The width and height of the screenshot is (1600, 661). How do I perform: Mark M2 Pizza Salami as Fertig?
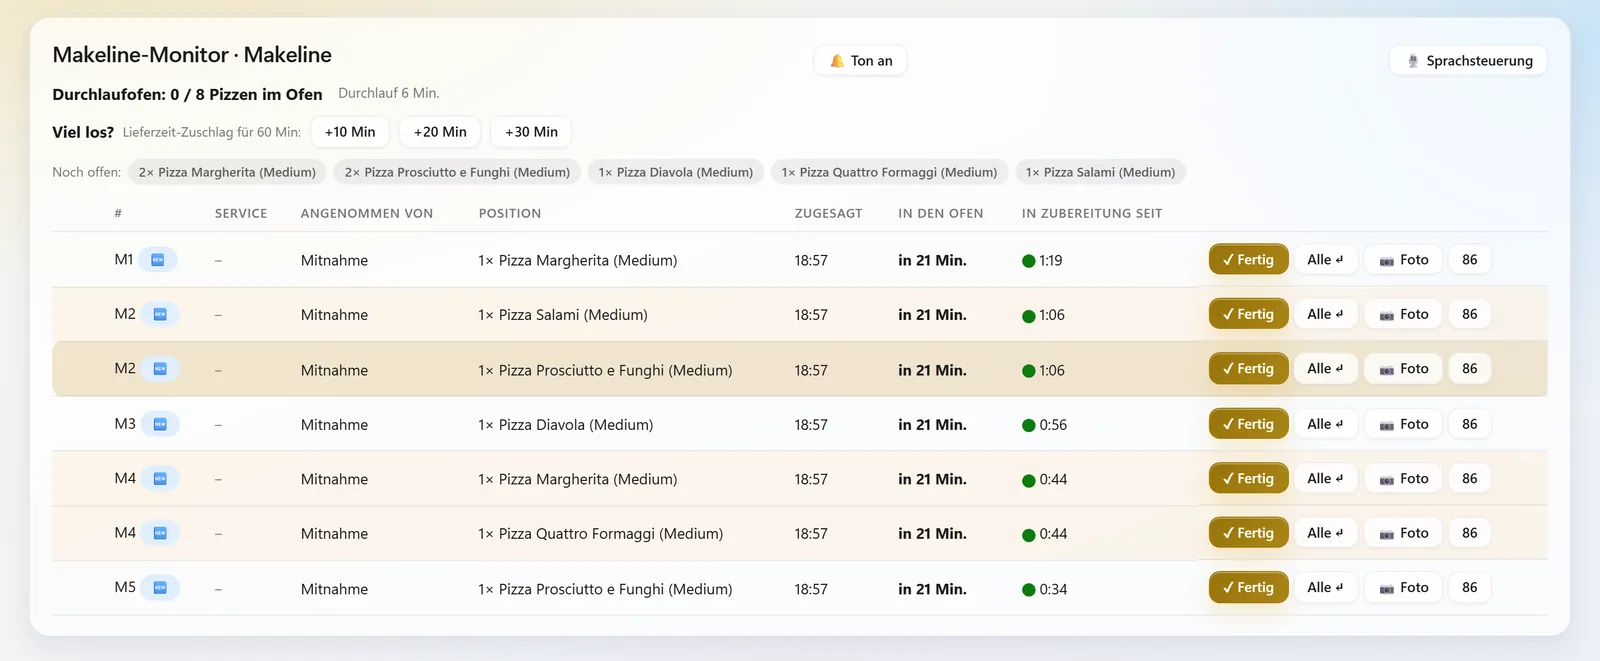click(x=1248, y=314)
